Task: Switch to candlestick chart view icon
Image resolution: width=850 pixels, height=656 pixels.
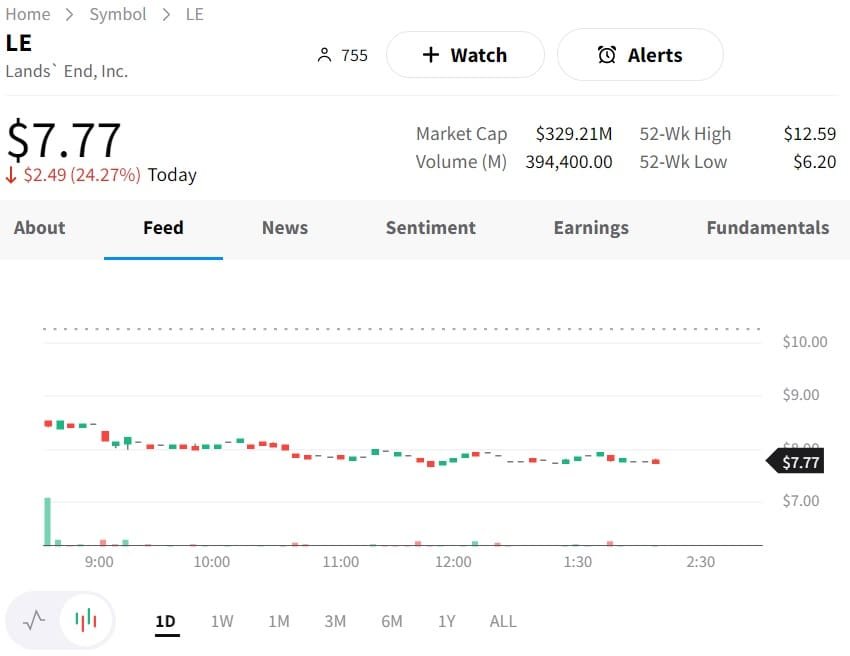Action: (x=87, y=620)
